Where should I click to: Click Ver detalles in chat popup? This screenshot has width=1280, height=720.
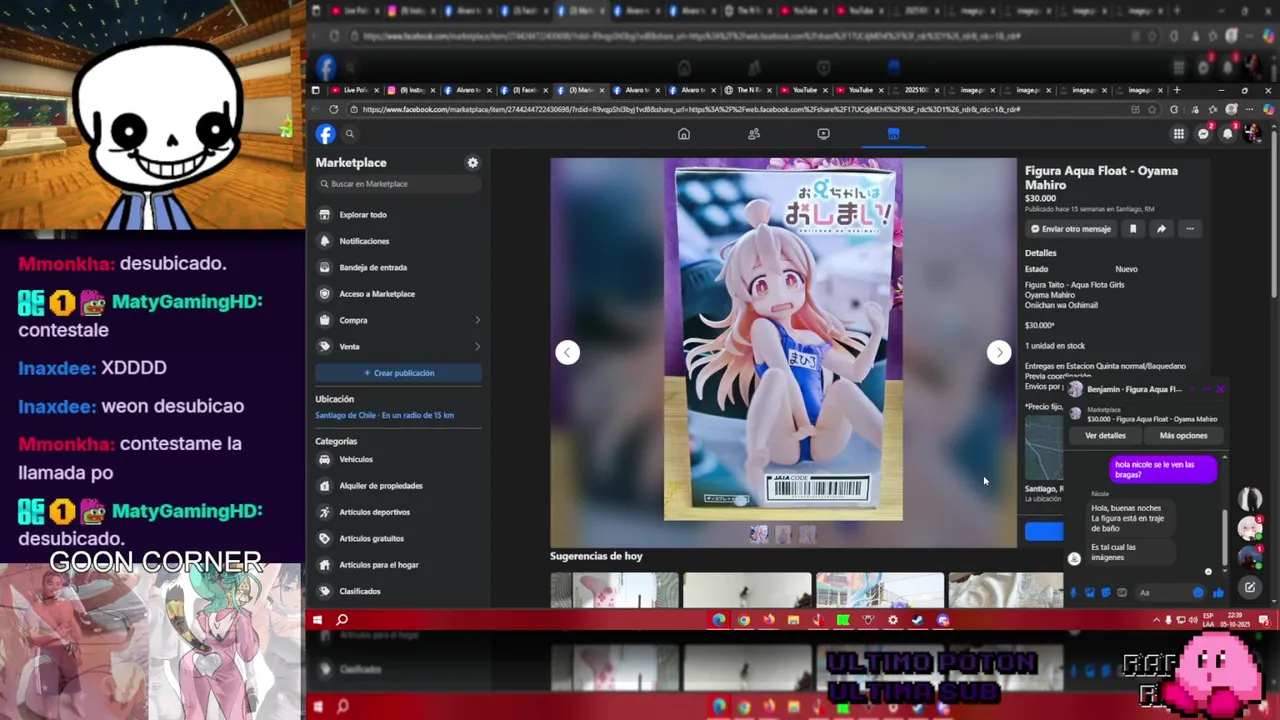(x=1105, y=436)
